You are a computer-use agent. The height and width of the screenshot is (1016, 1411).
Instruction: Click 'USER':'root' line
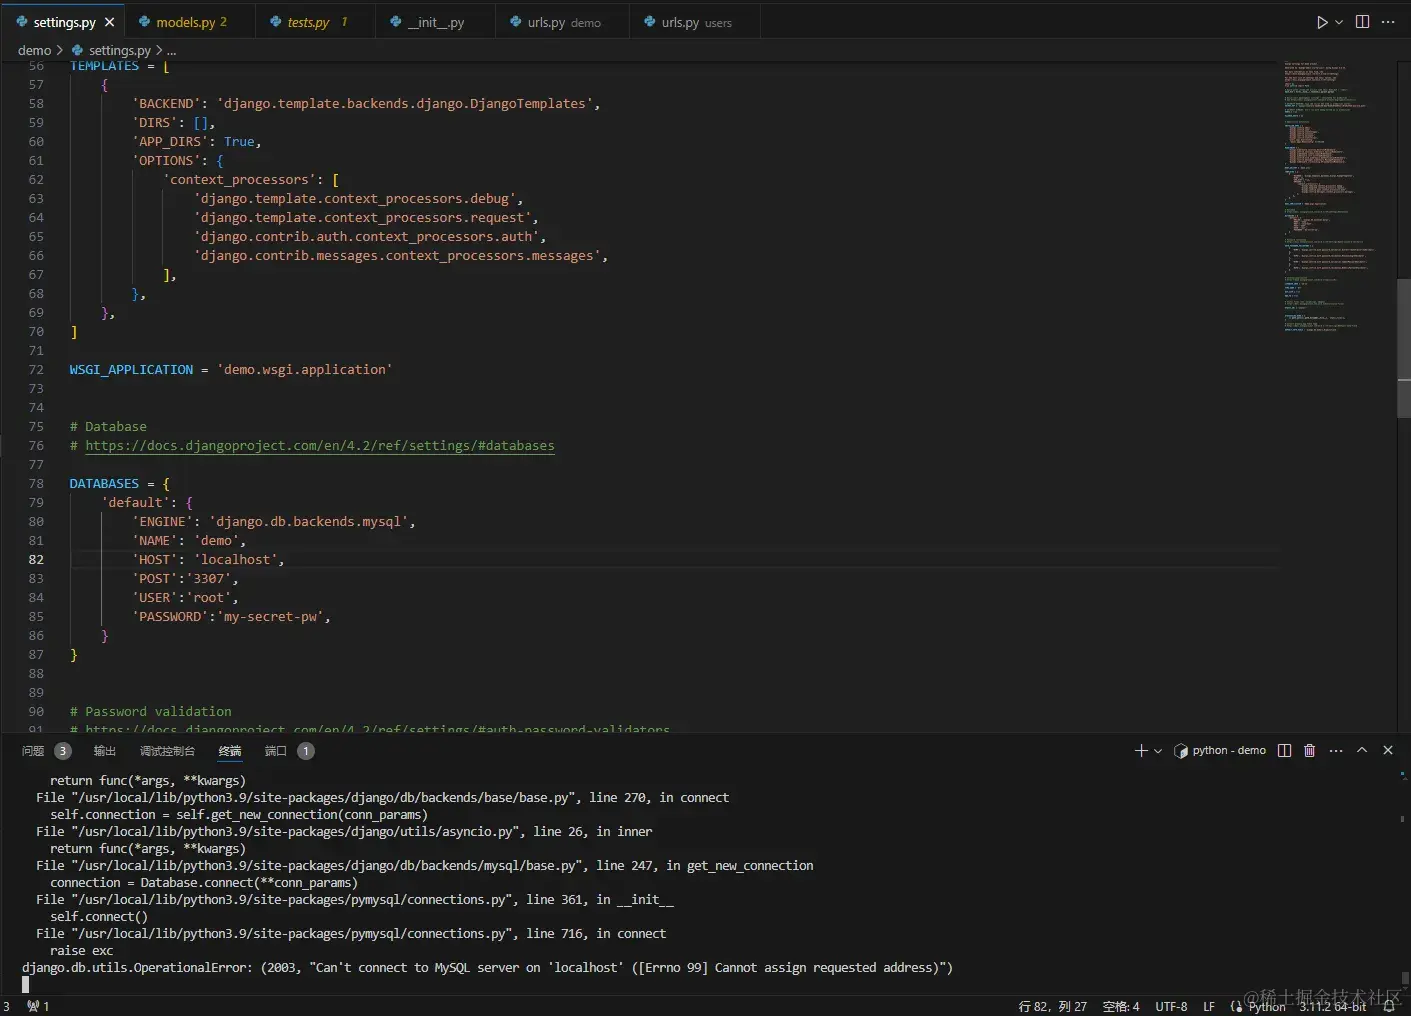point(185,598)
